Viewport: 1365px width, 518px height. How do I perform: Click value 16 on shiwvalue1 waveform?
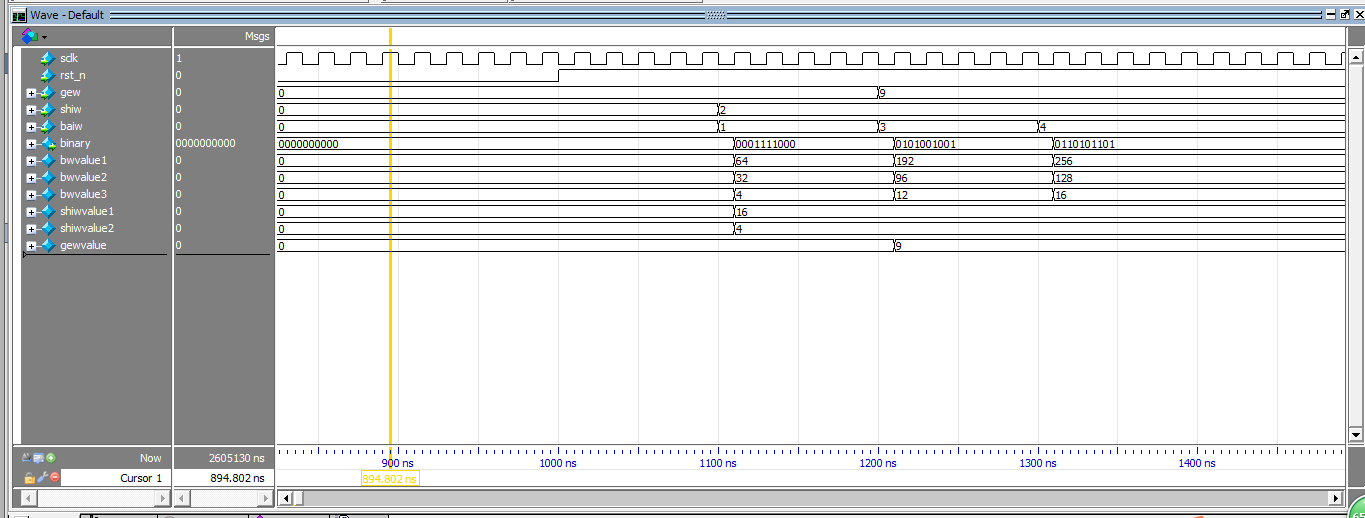(742, 212)
